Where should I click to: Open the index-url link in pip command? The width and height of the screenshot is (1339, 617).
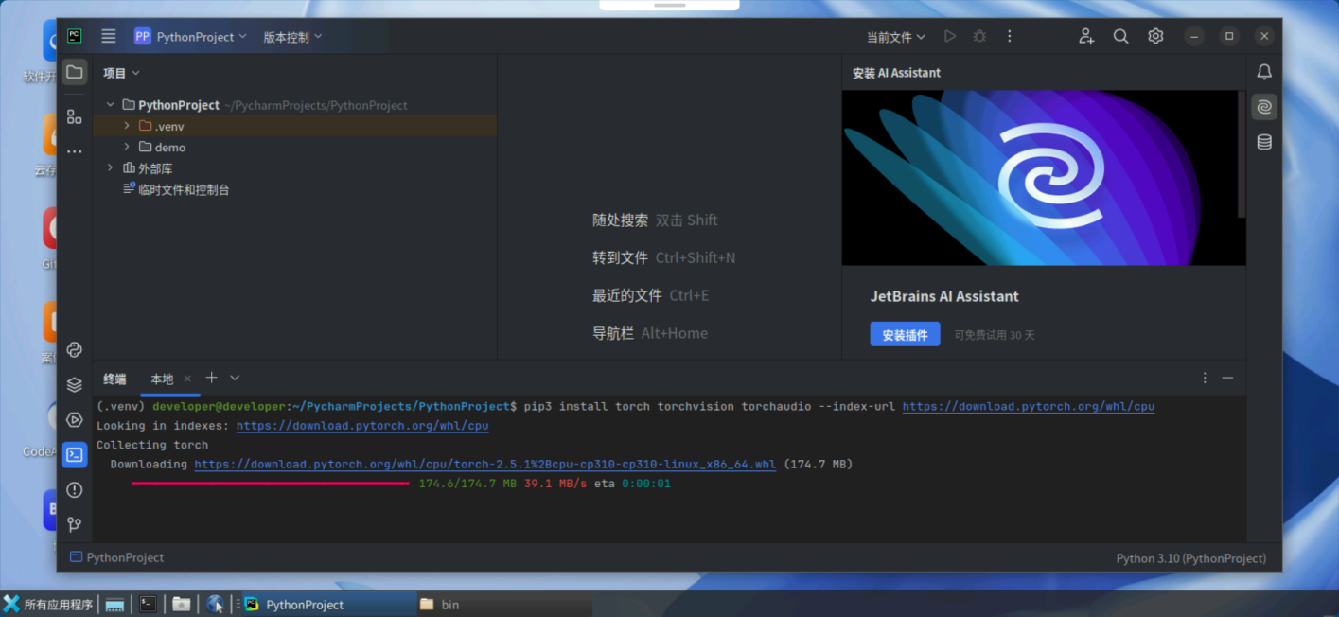pos(1028,407)
